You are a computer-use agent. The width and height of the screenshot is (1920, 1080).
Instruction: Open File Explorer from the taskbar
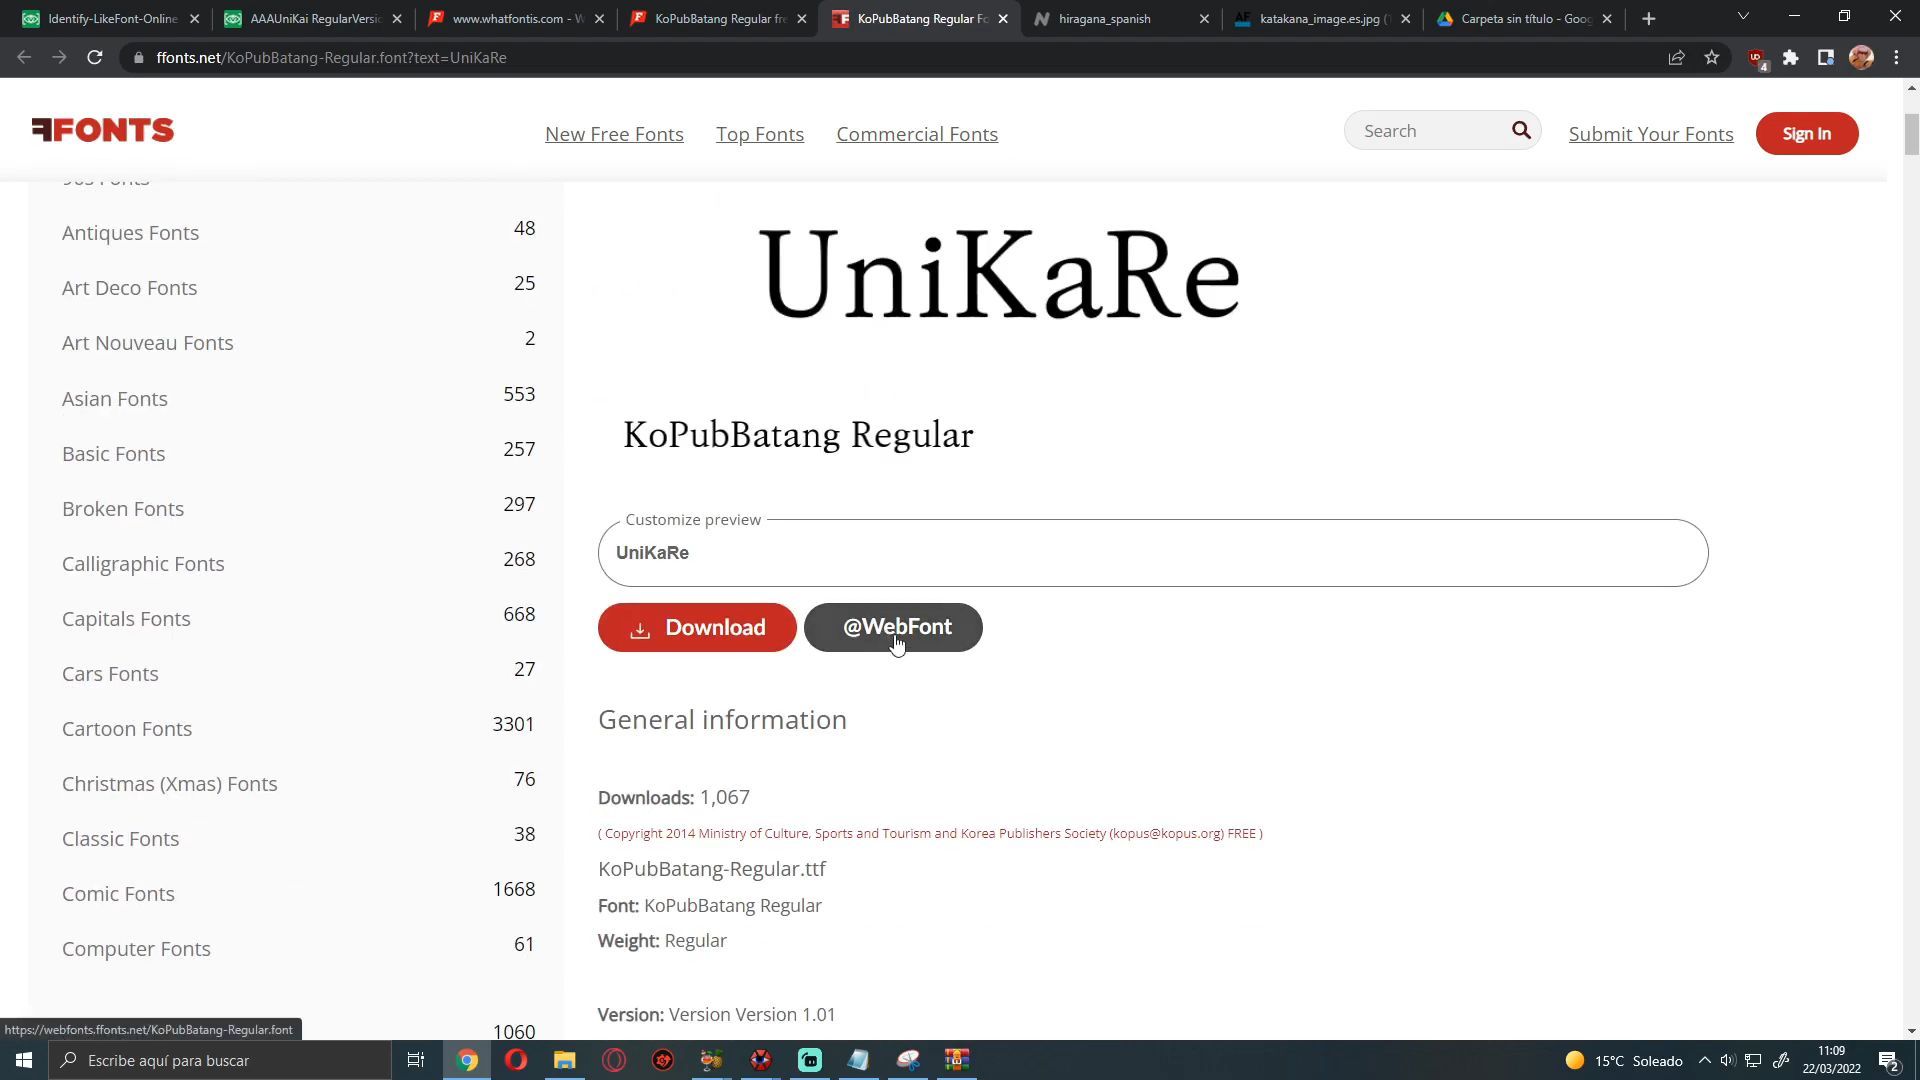tap(565, 1060)
